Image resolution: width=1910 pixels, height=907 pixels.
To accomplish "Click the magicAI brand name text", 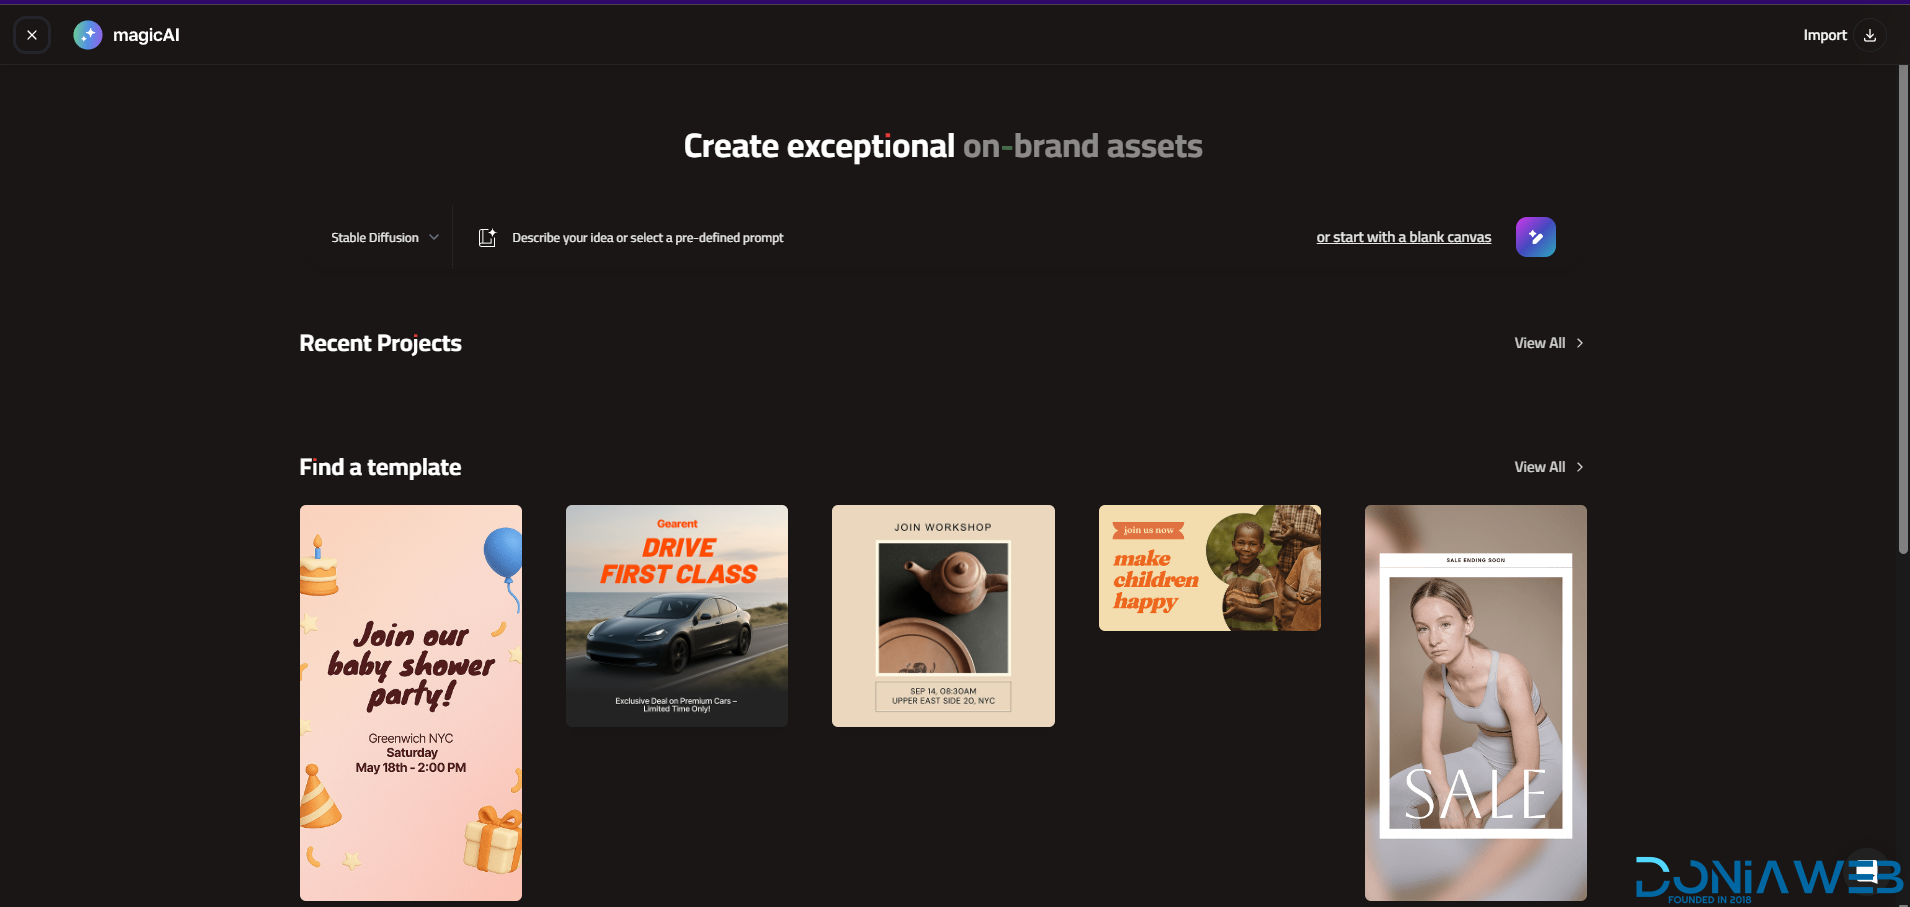I will click(146, 35).
